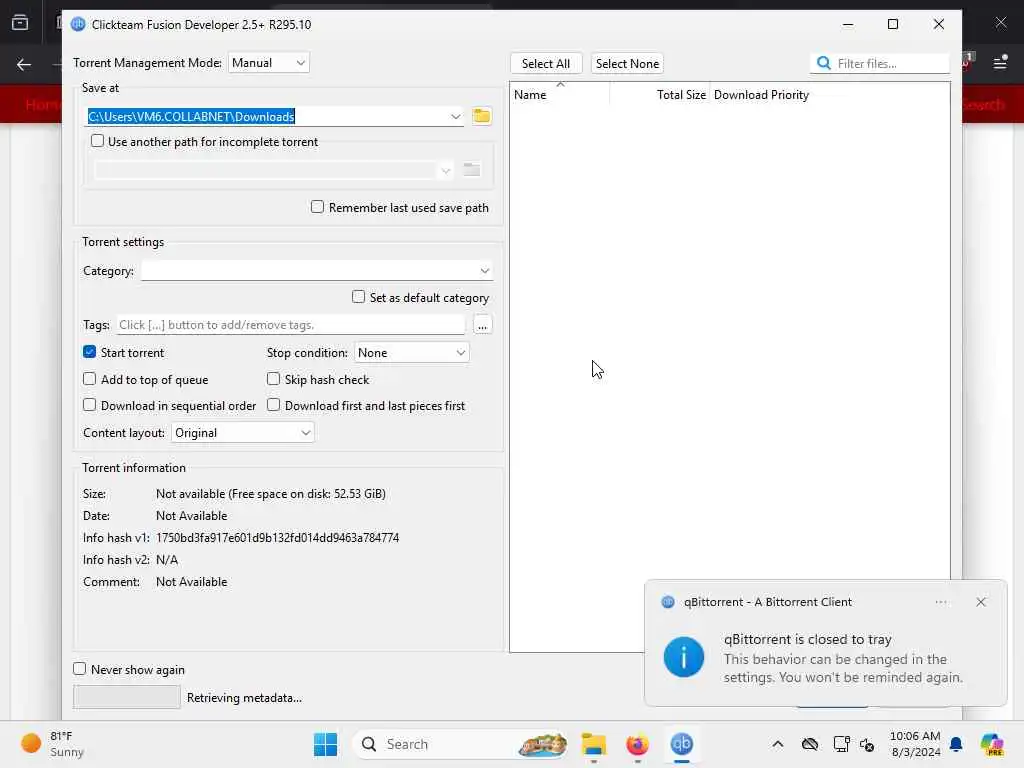Click the Filter files magnifier icon
Image resolution: width=1024 pixels, height=768 pixels.
(x=824, y=63)
